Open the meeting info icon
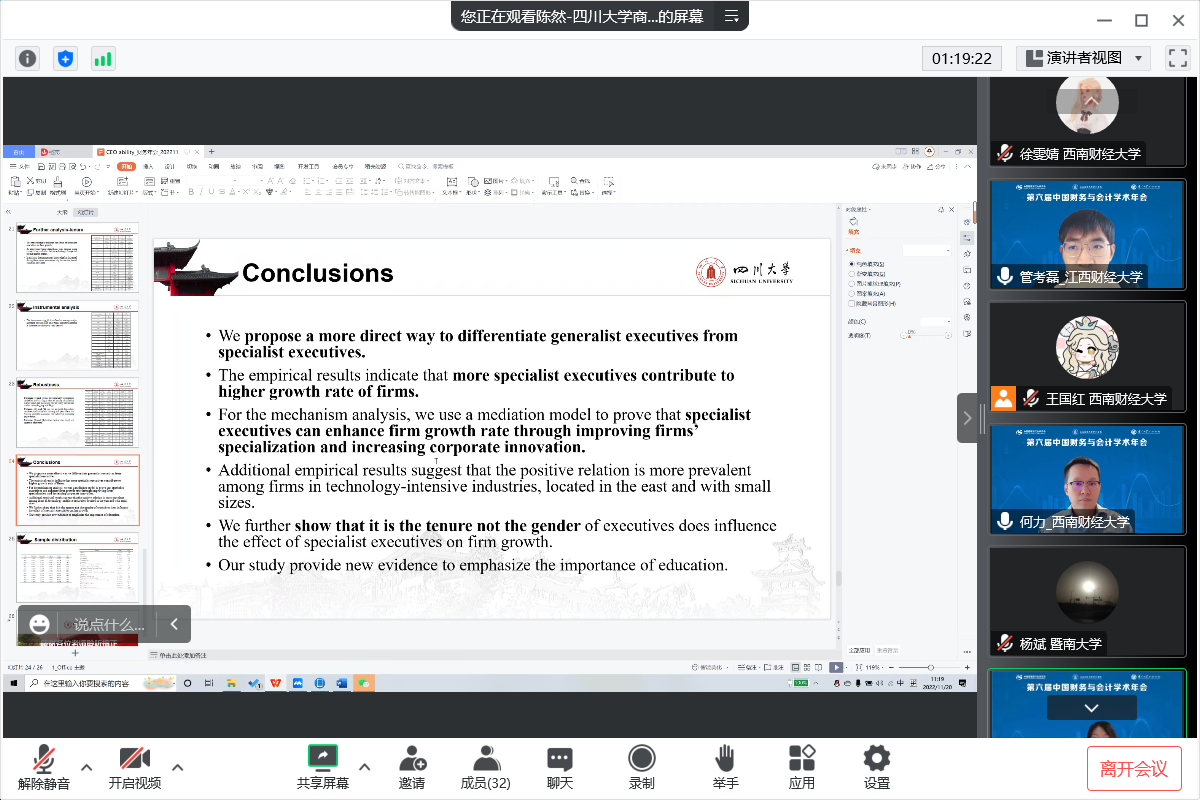The height and width of the screenshot is (800, 1200). (x=27, y=58)
